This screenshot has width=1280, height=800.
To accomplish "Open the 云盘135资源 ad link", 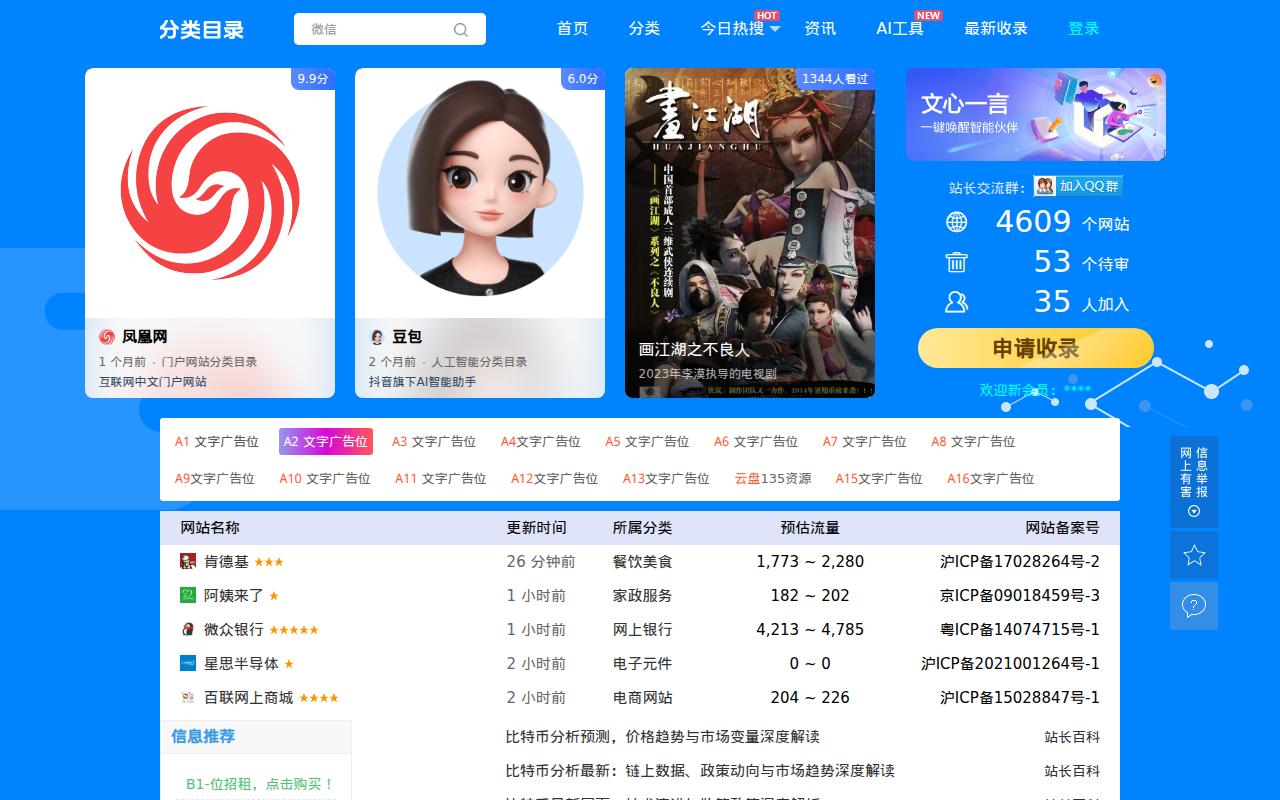I will pos(773,479).
